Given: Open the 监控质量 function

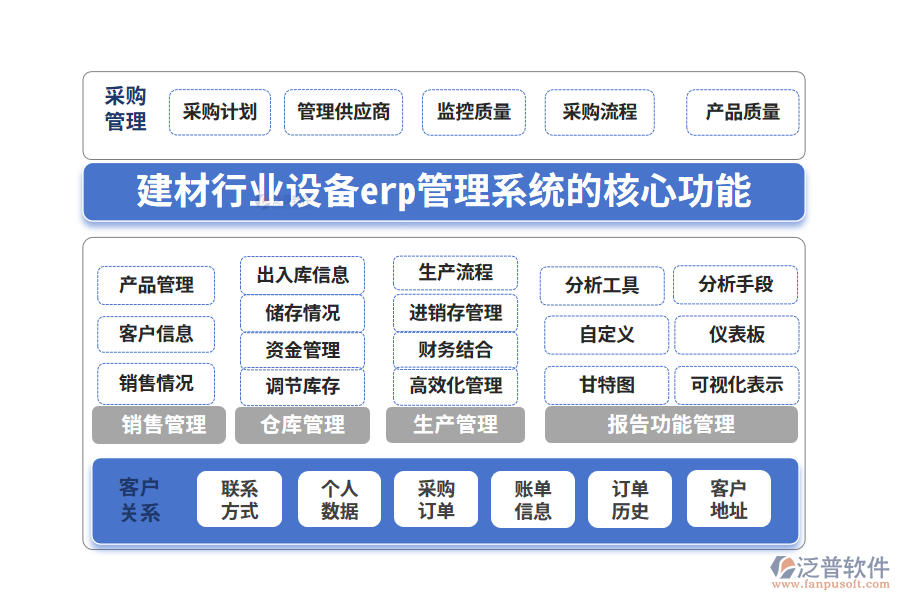Looking at the screenshot, I should pos(474,112).
